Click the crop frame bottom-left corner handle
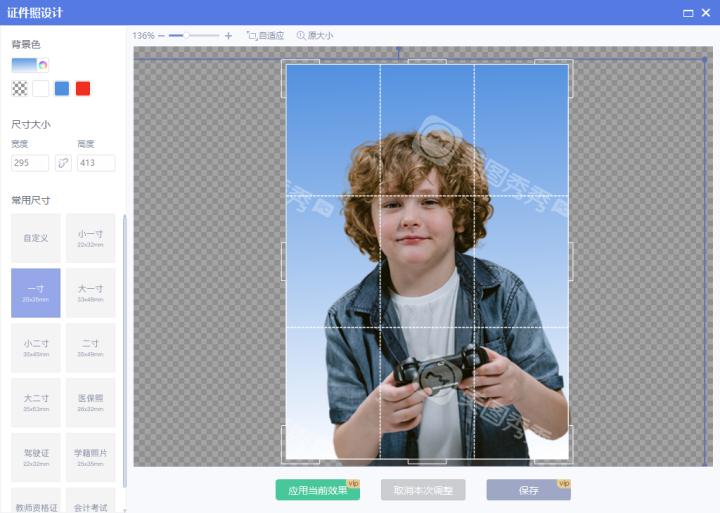 [x=284, y=461]
